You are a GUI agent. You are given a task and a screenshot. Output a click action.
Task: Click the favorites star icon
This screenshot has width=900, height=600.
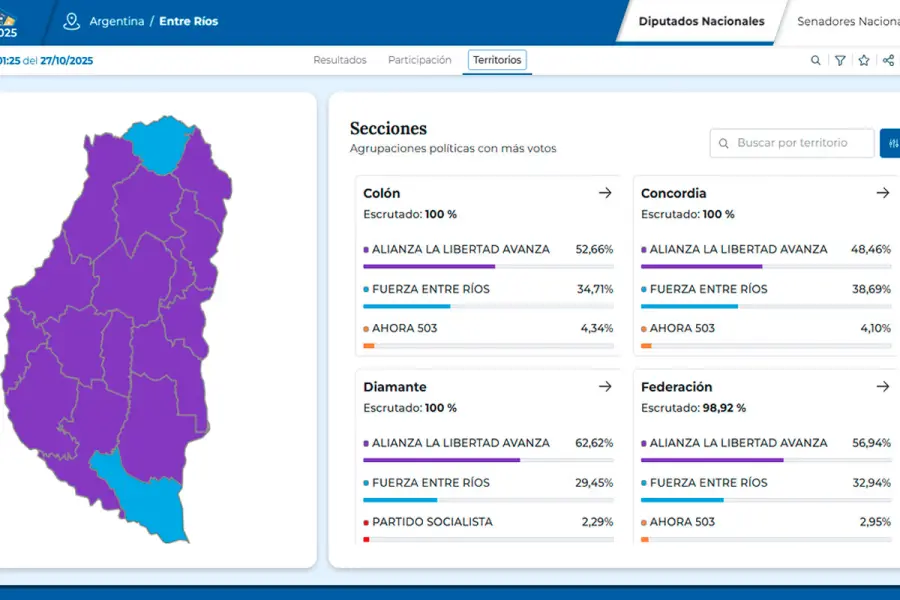point(864,61)
